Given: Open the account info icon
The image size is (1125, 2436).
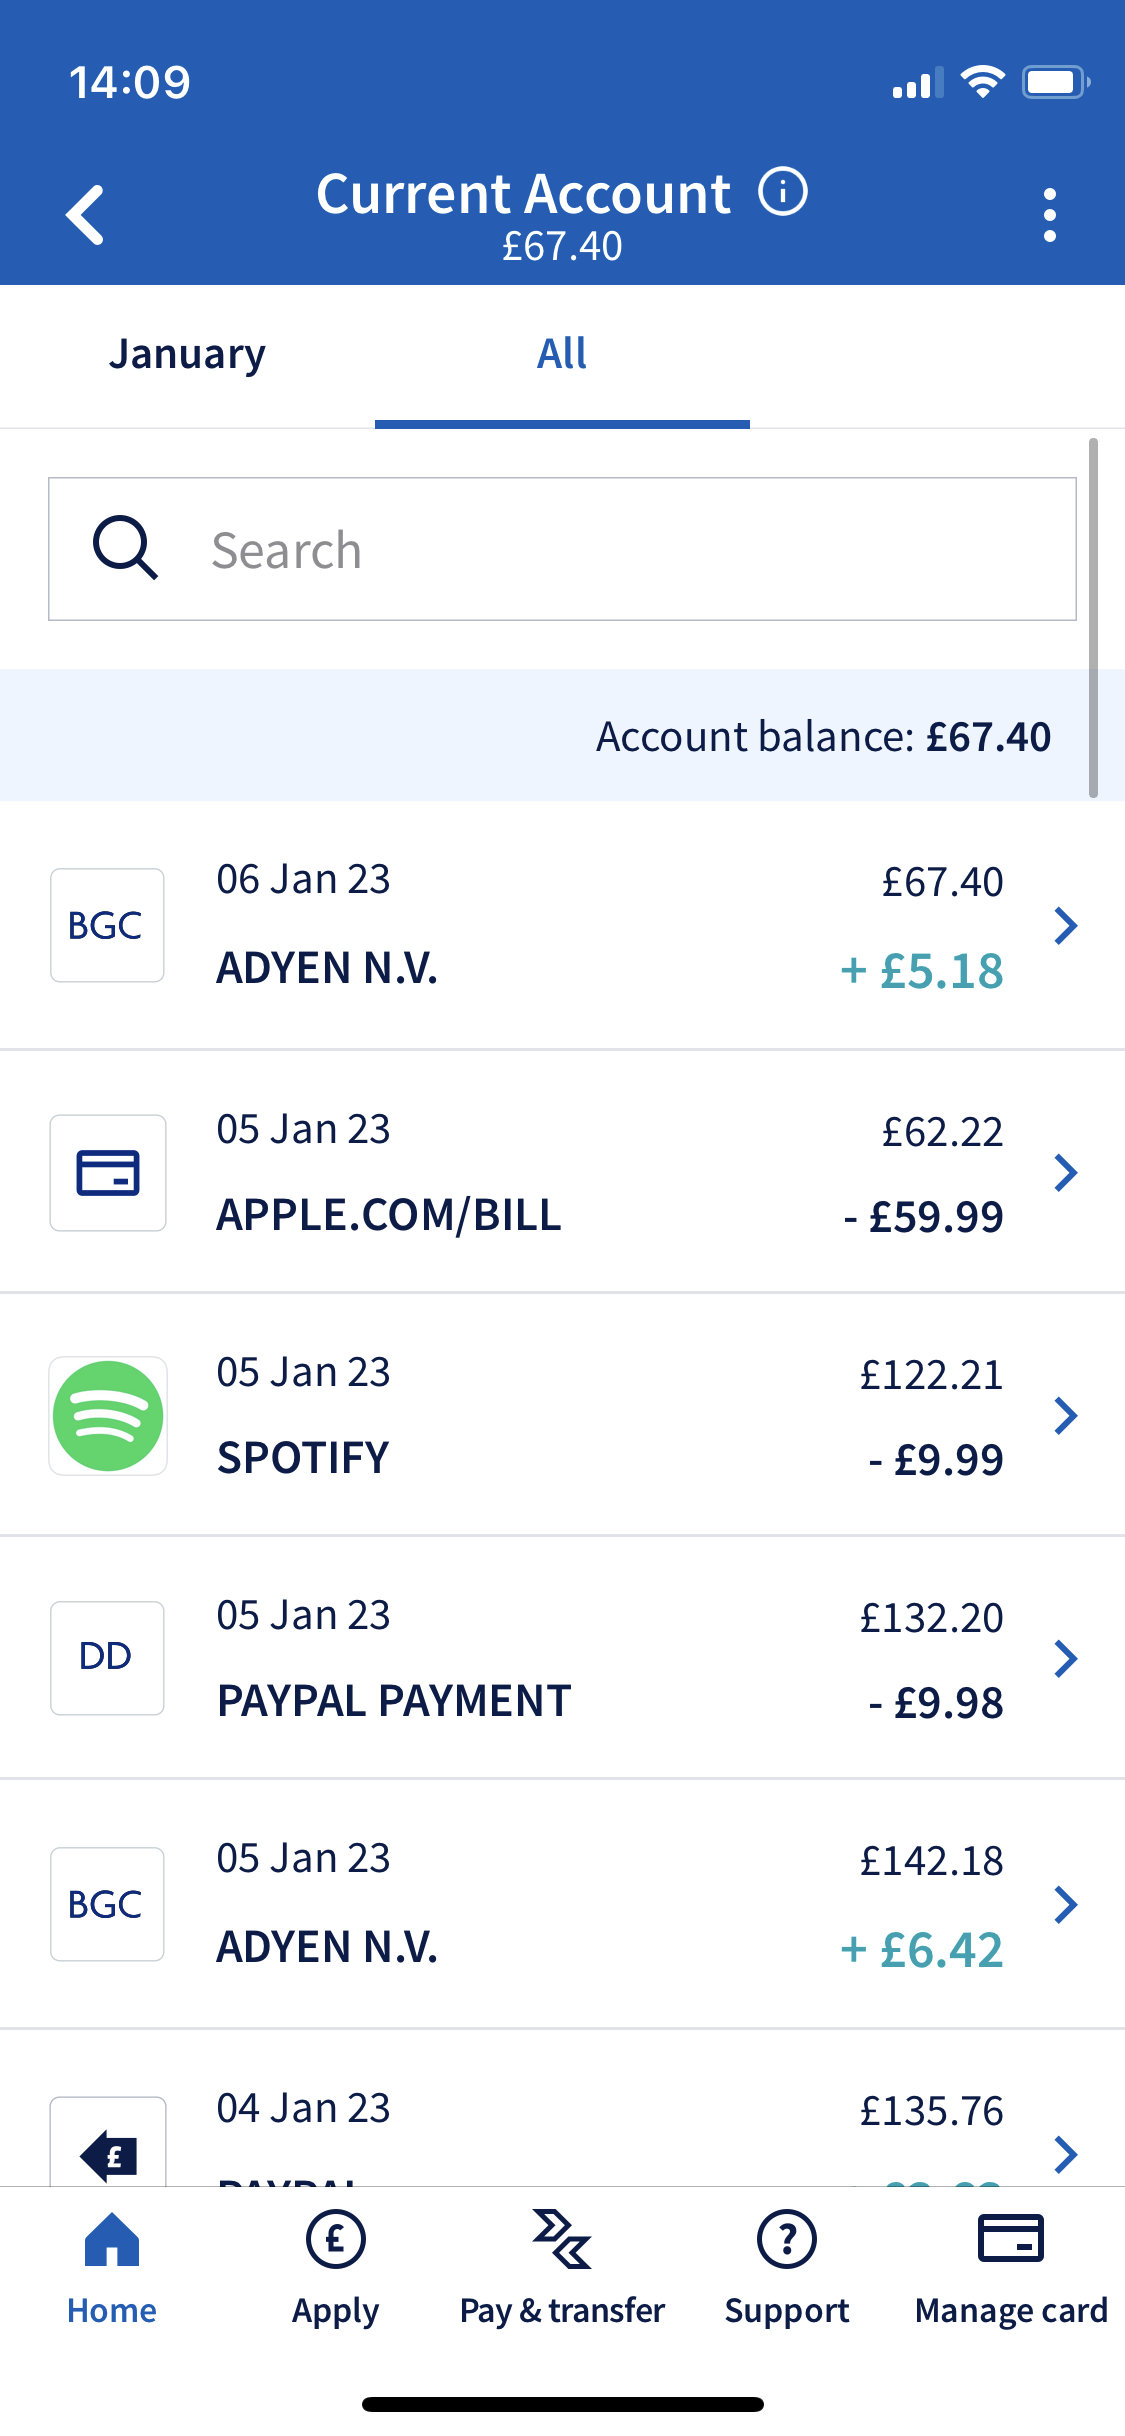Looking at the screenshot, I should point(782,191).
